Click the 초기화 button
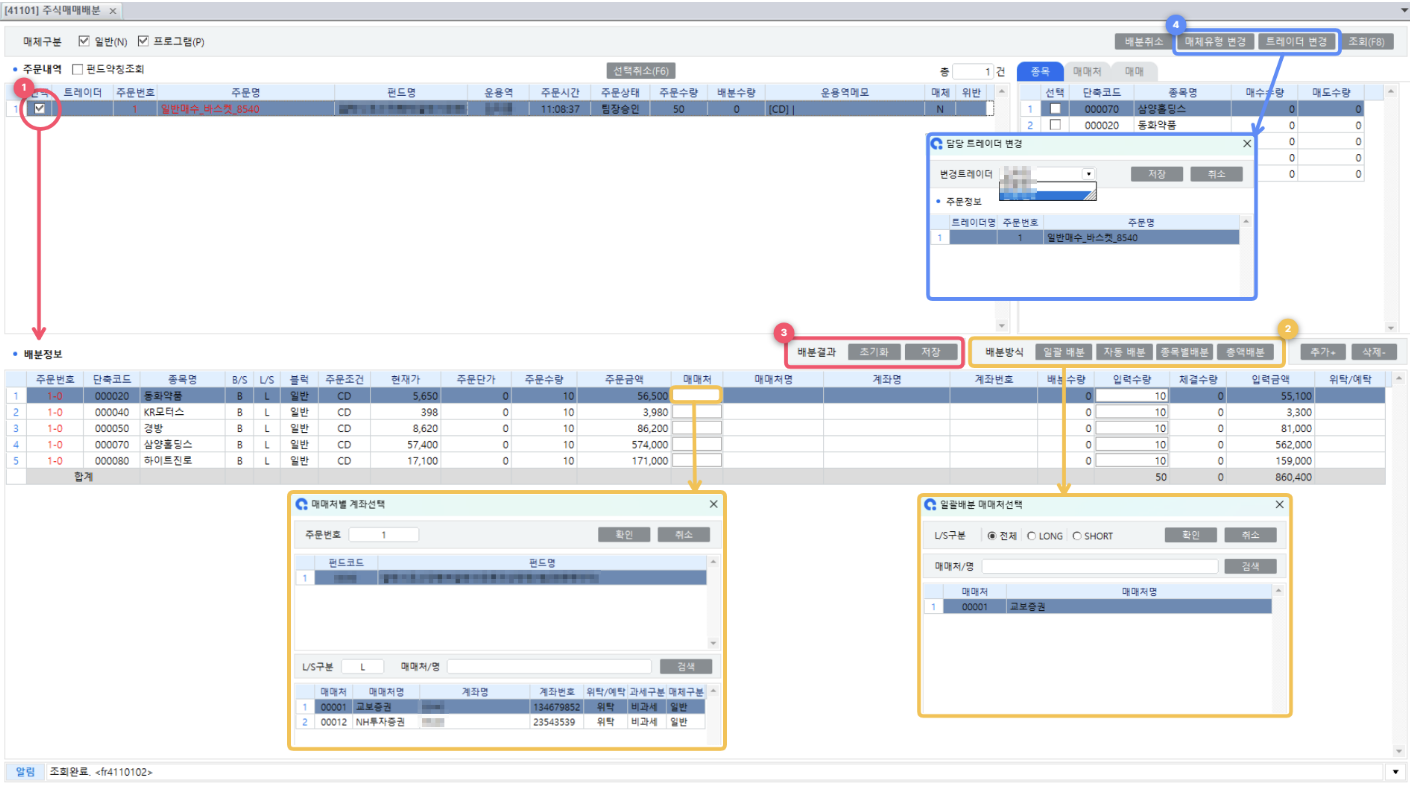 (x=873, y=352)
